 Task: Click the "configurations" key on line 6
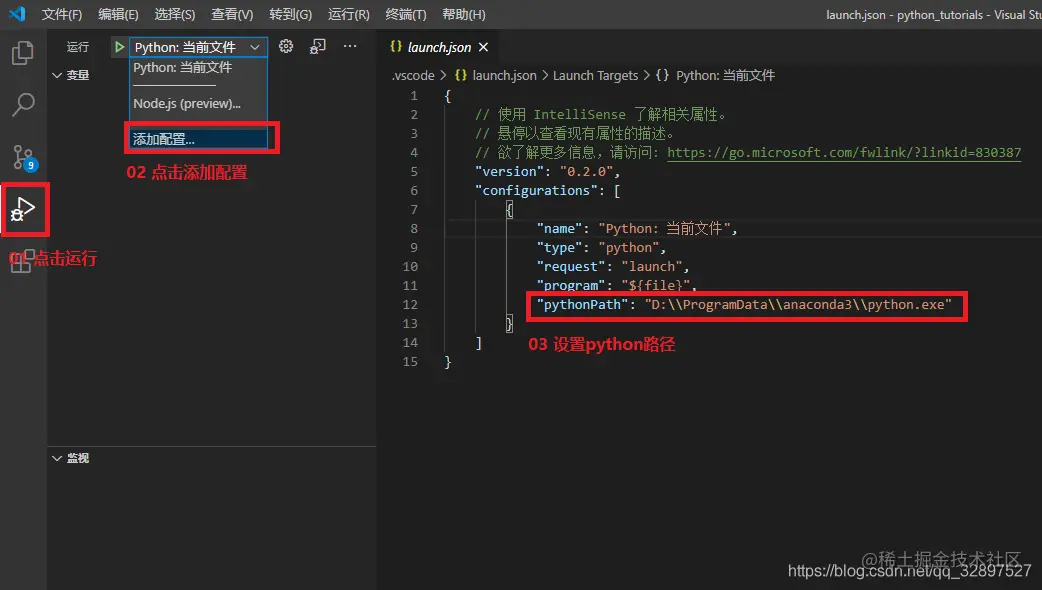click(x=536, y=191)
